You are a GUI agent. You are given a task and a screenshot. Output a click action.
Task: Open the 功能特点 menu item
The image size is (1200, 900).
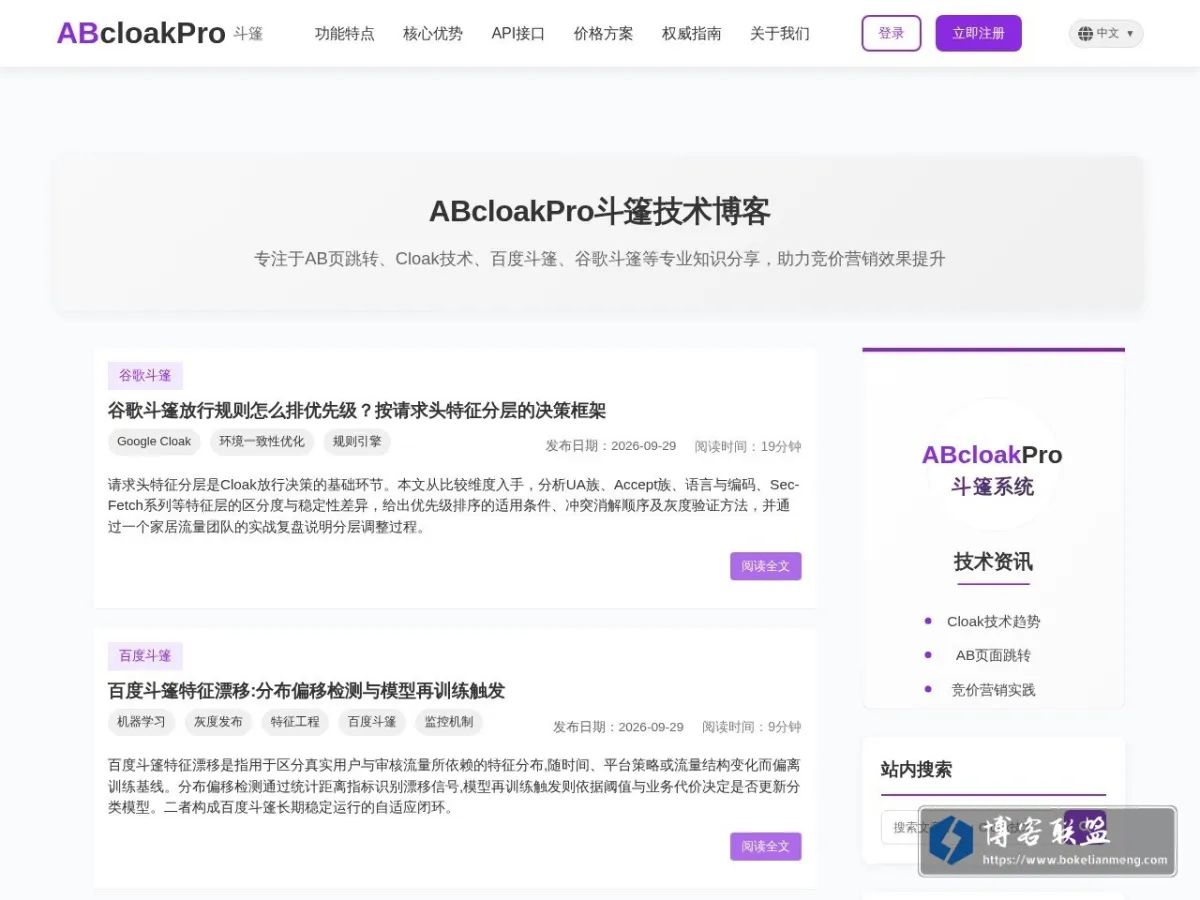click(x=345, y=33)
